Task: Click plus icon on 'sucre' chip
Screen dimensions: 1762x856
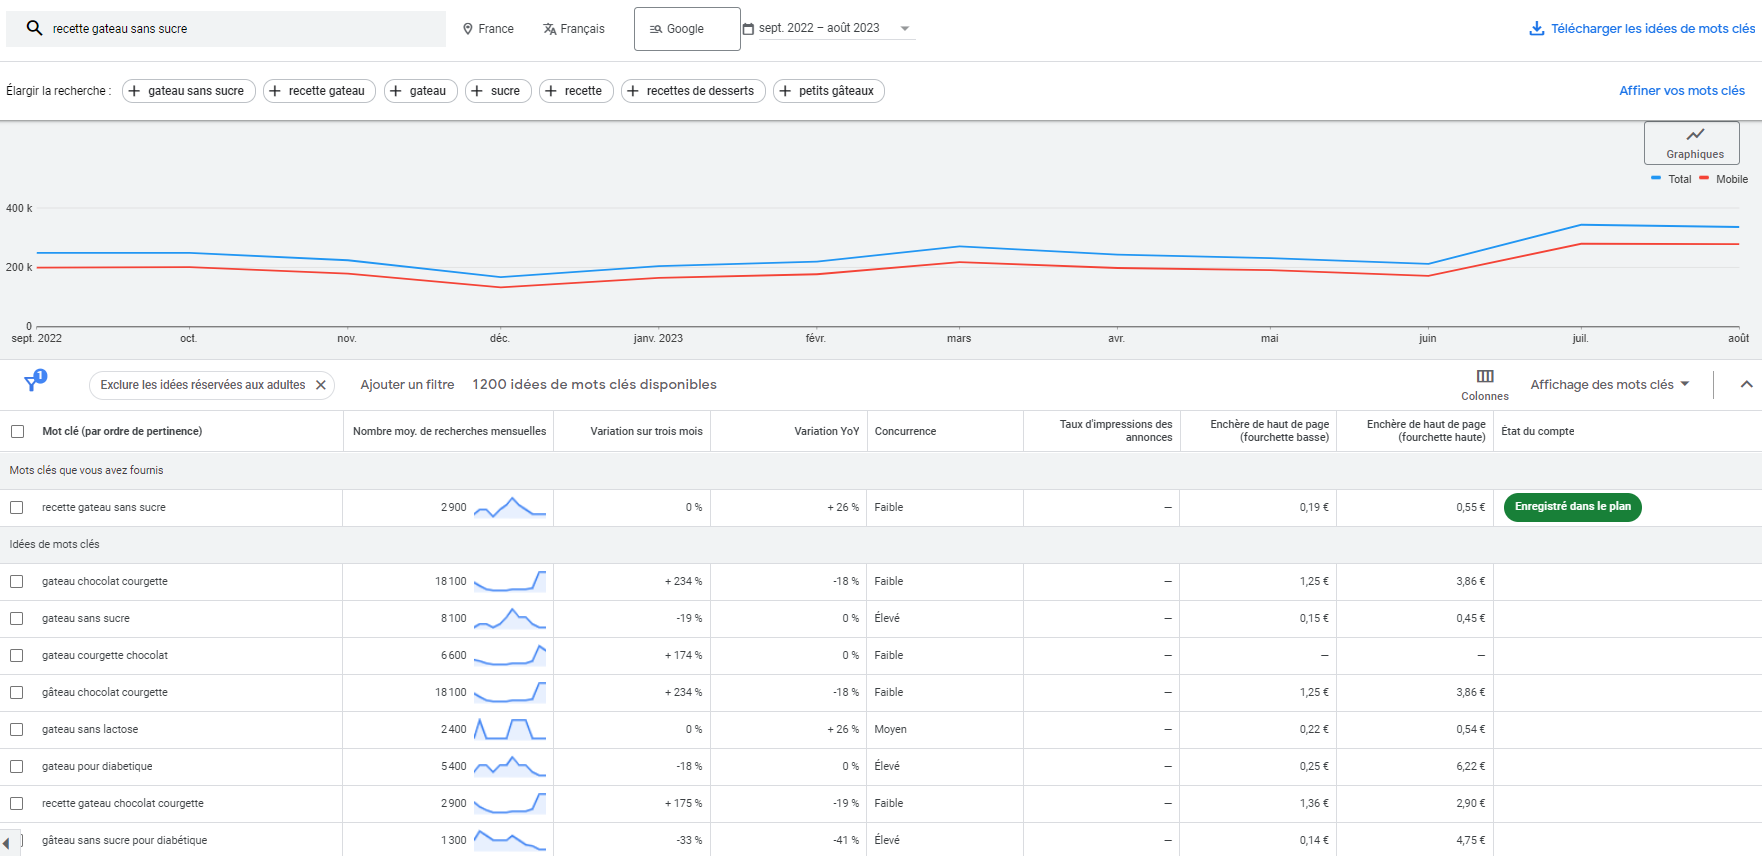Action: click(x=477, y=91)
